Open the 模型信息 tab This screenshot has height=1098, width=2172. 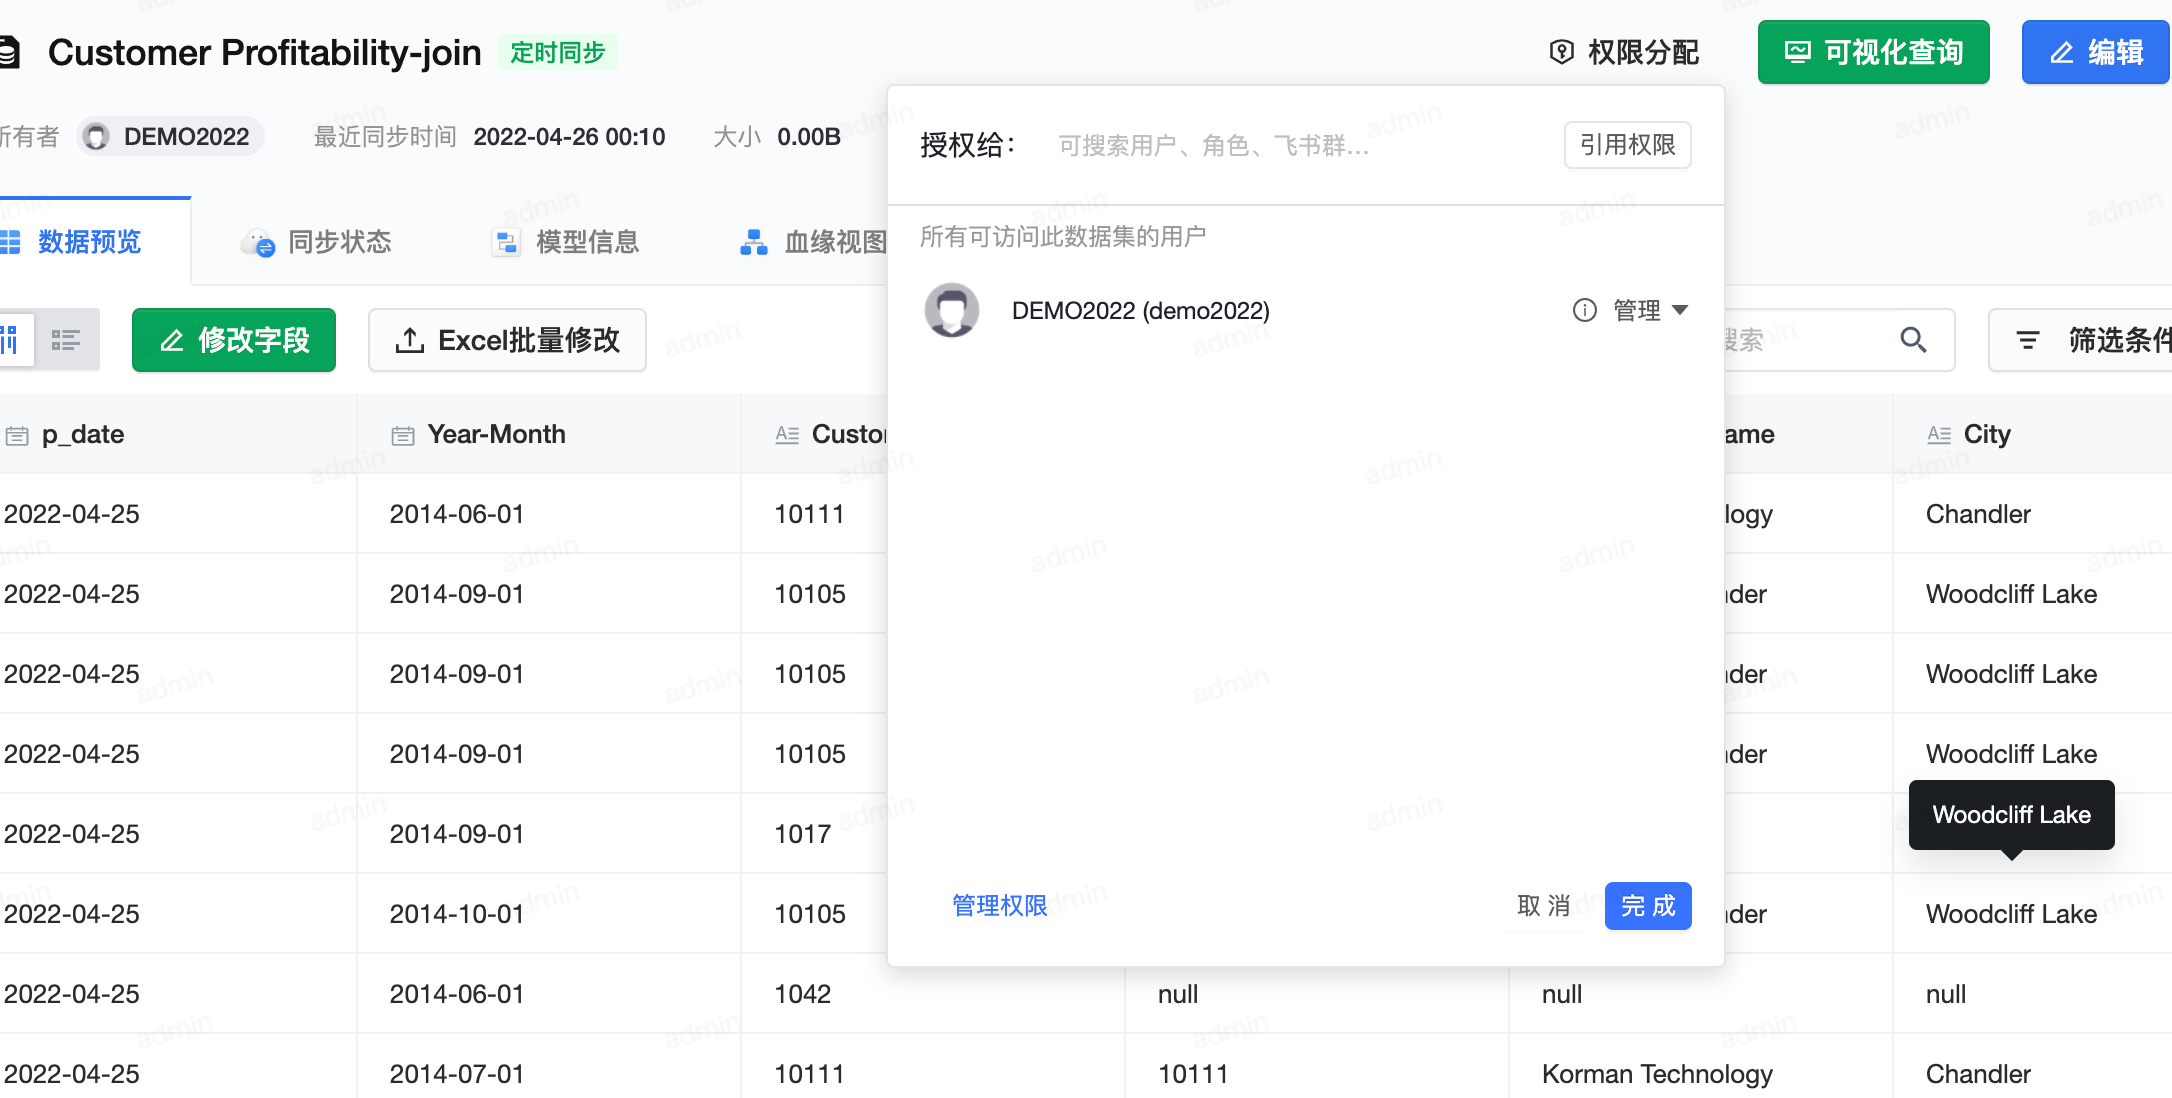coord(565,242)
